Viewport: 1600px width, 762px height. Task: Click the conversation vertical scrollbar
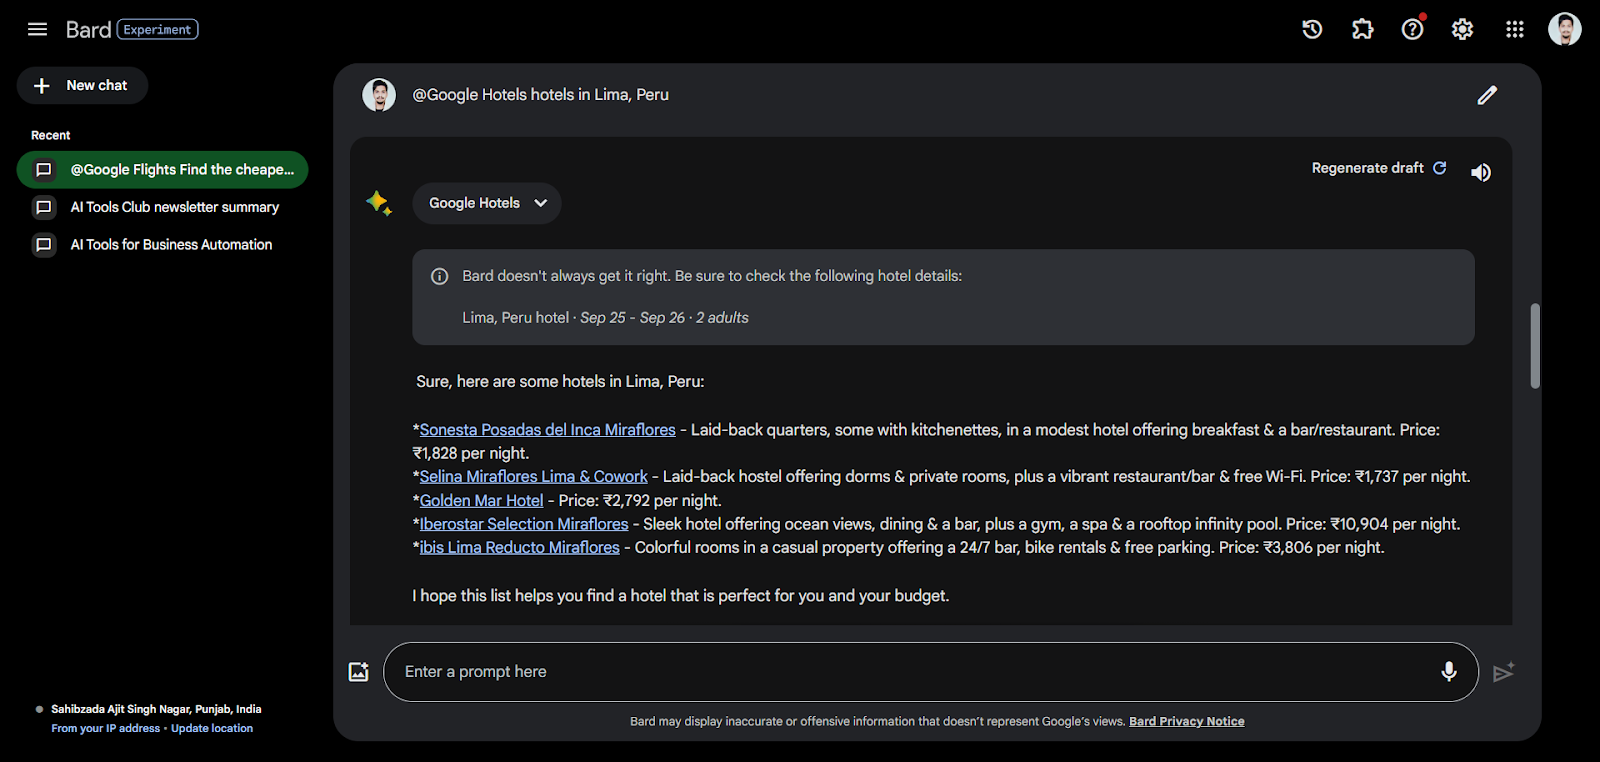pyautogui.click(x=1535, y=345)
